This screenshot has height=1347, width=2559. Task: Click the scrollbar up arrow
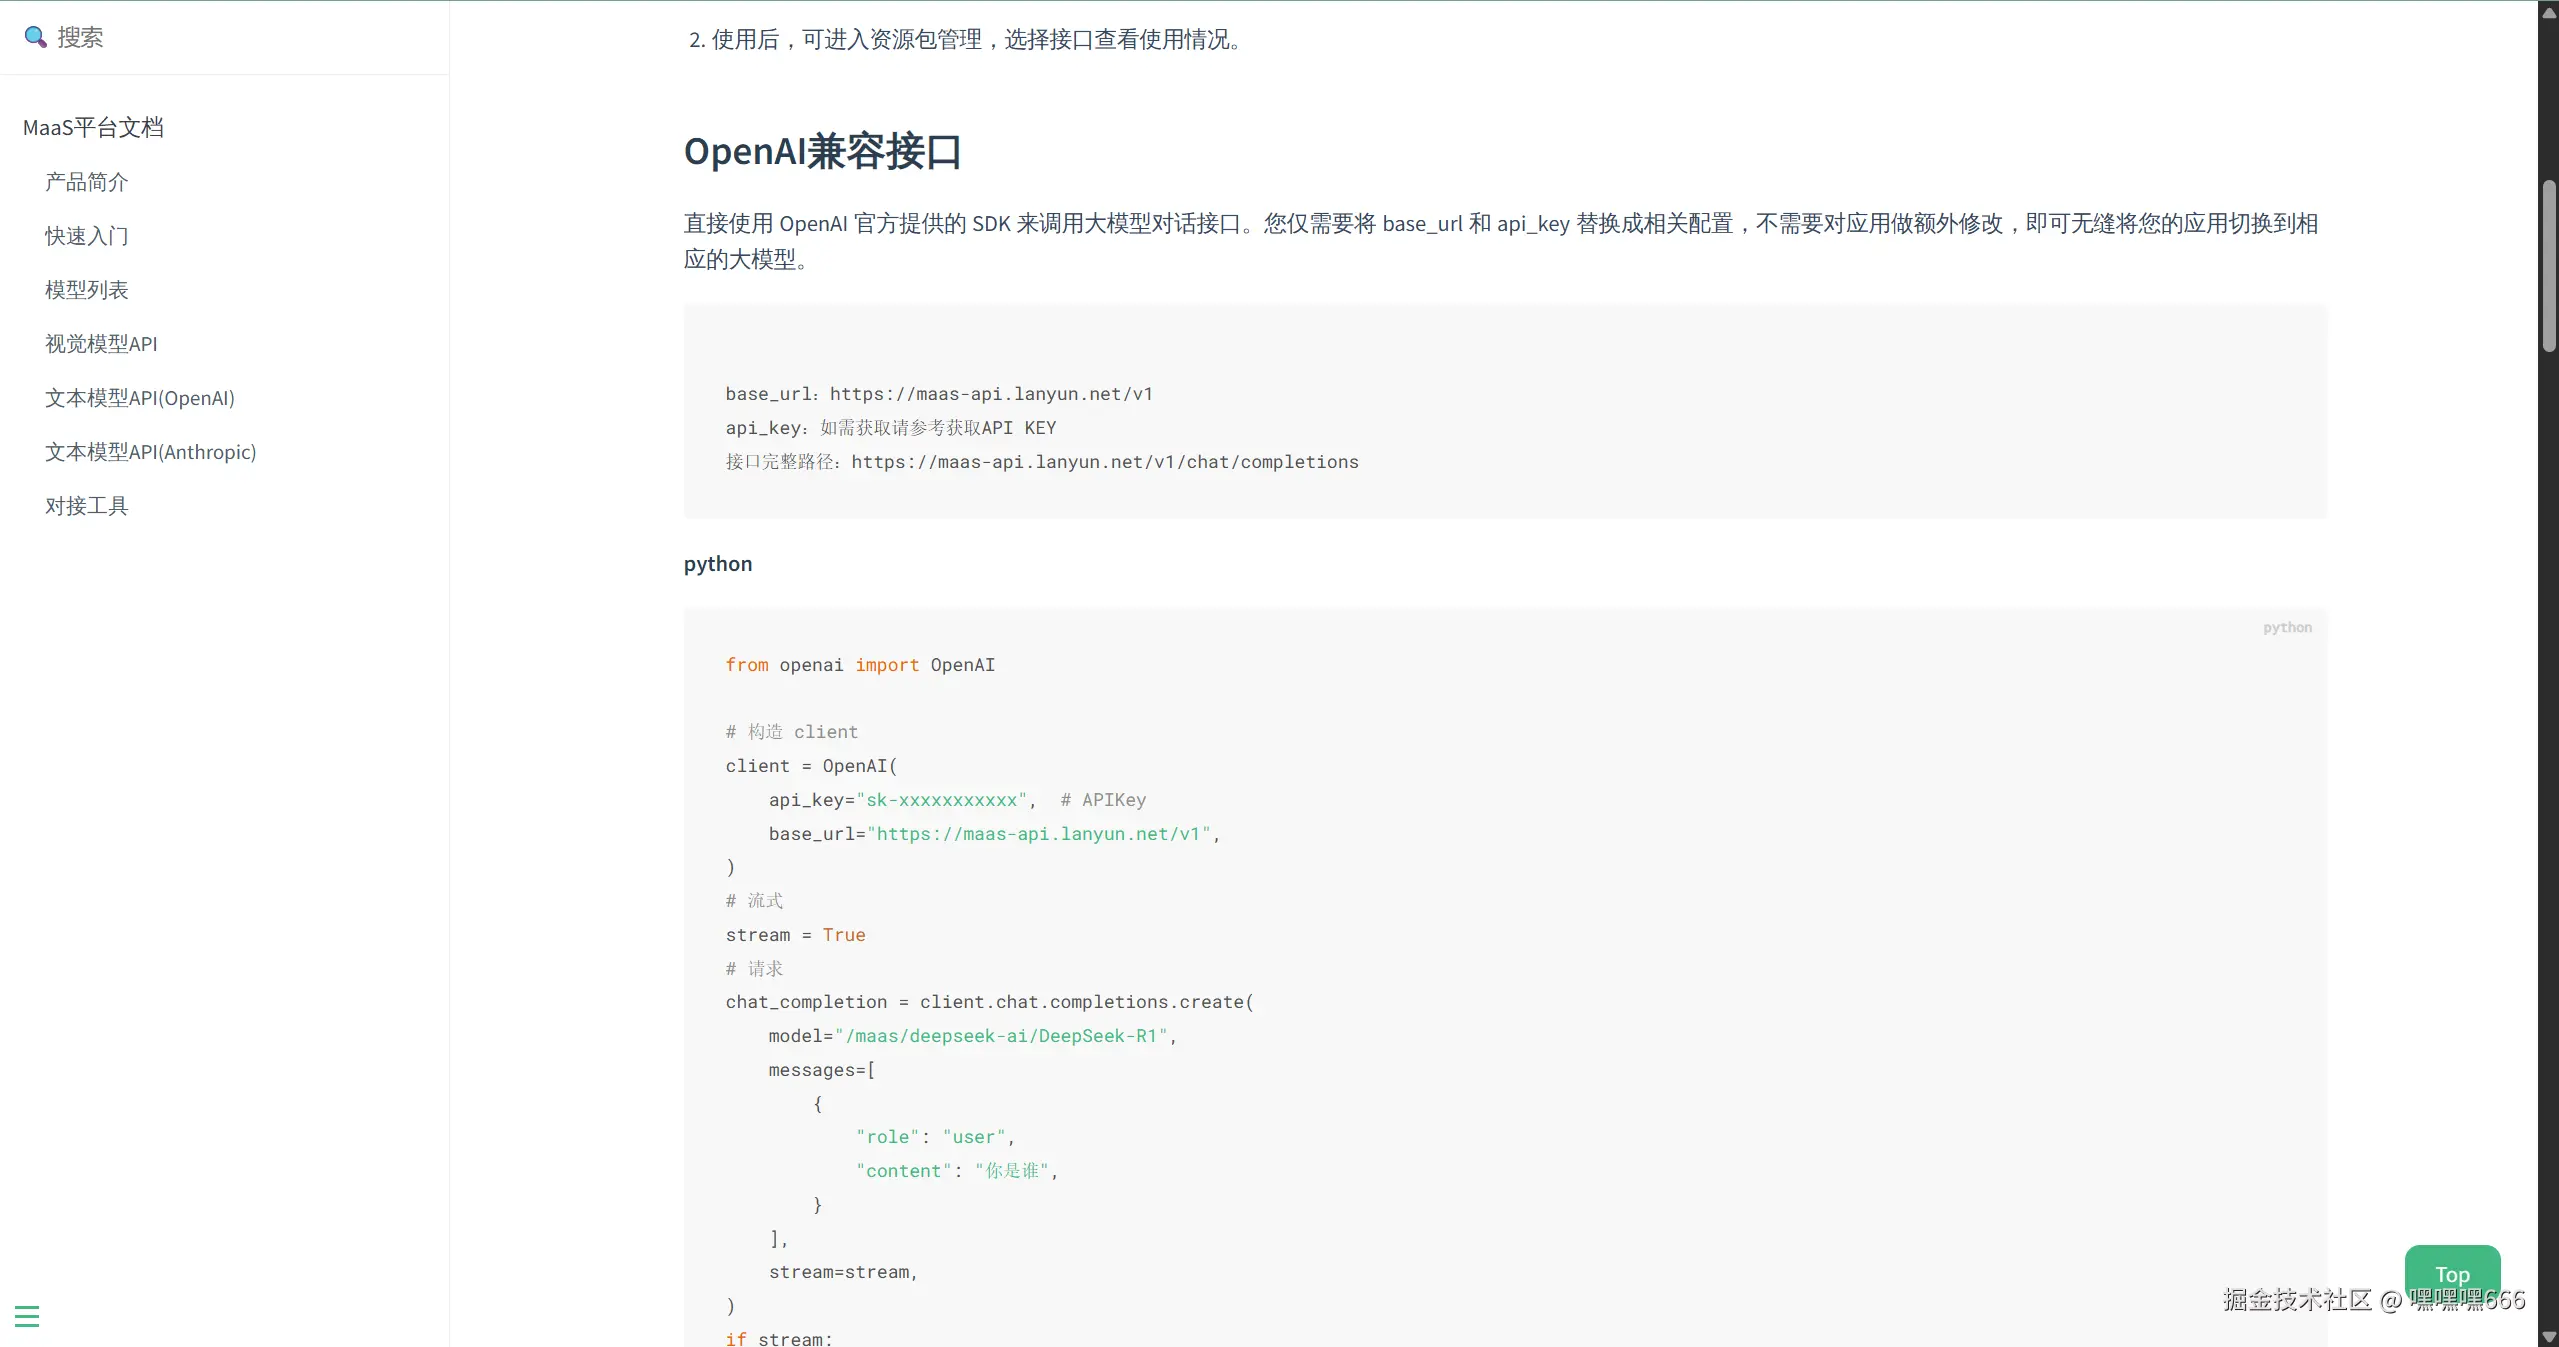2546,12
